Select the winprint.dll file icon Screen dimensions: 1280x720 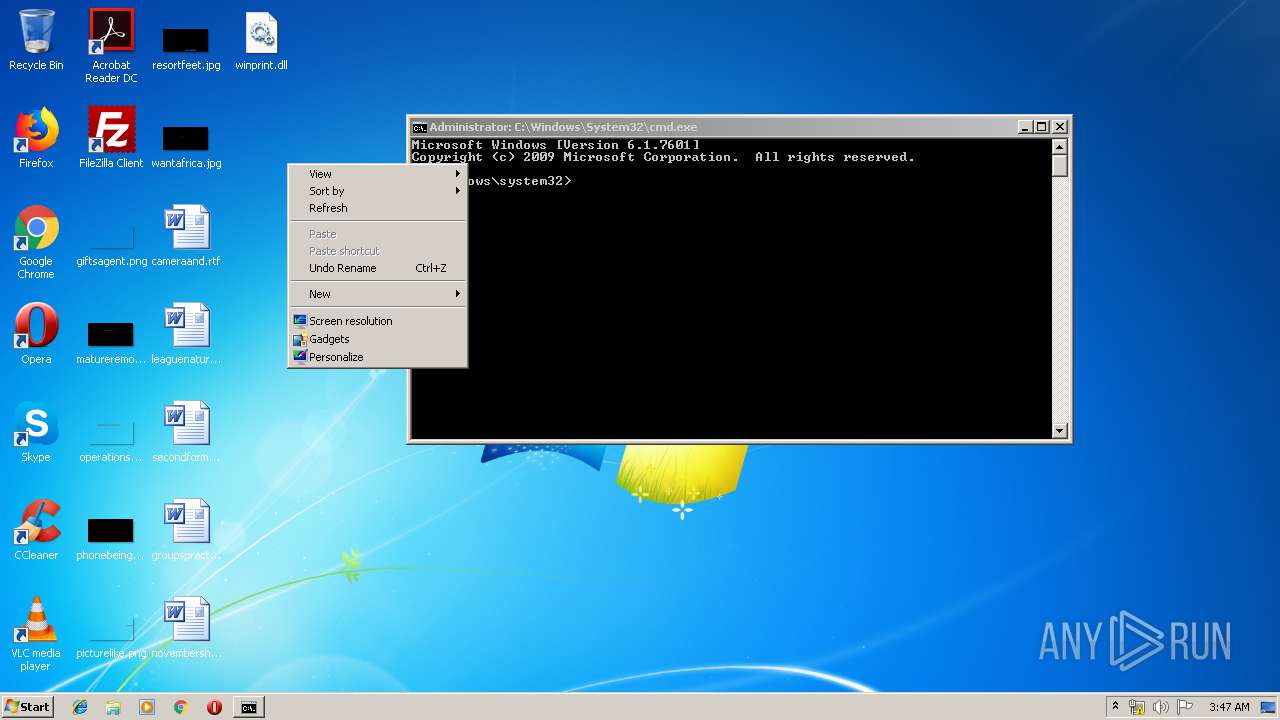(261, 40)
